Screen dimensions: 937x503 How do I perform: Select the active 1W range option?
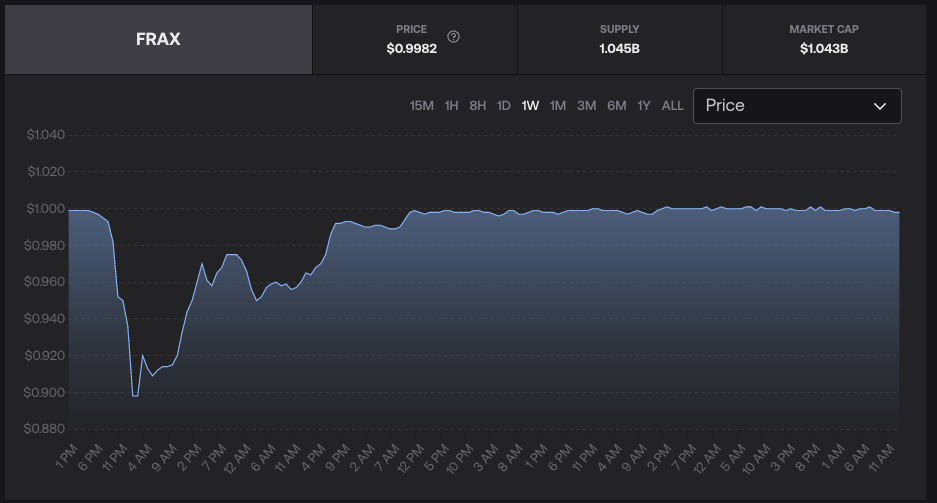(530, 106)
